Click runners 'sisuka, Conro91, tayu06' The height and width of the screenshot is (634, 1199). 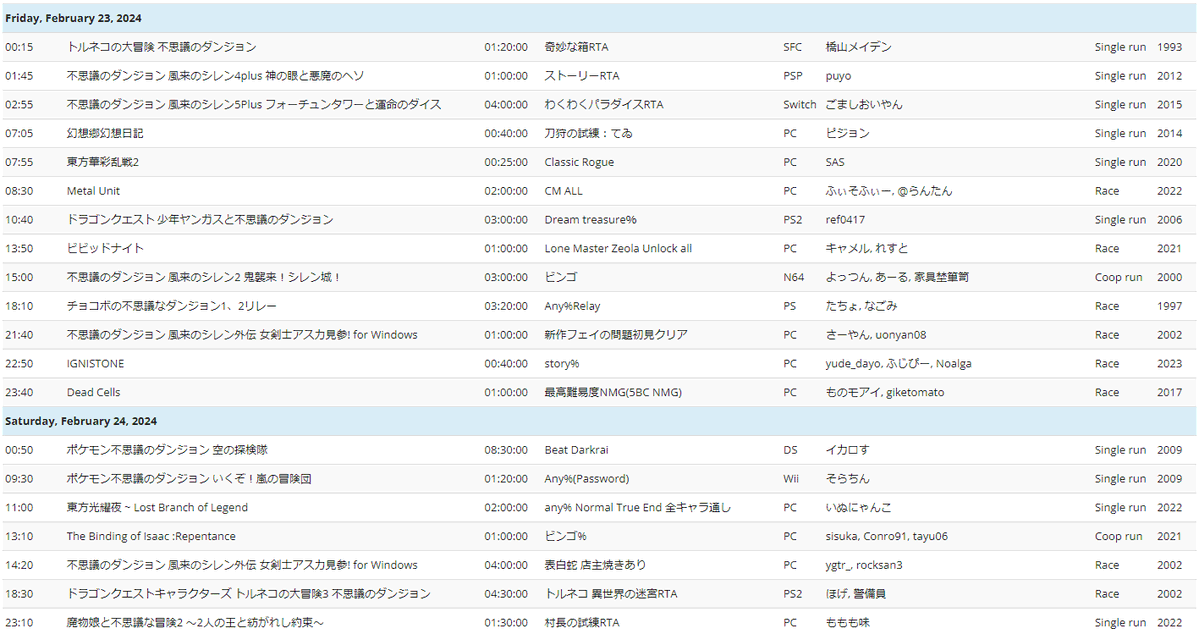(886, 537)
